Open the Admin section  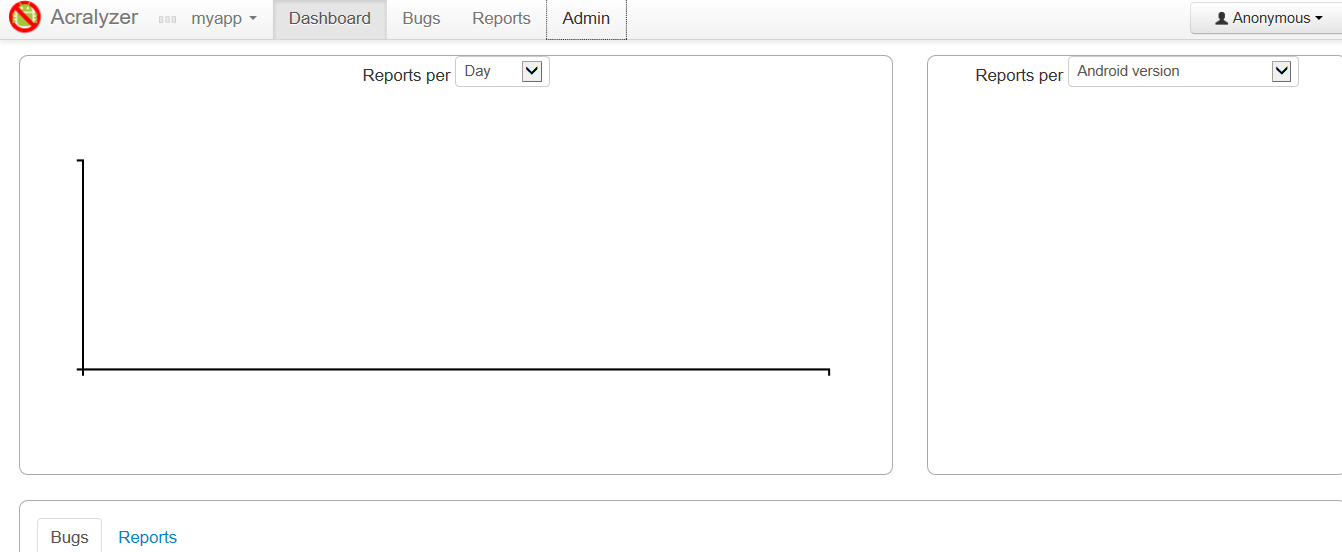pyautogui.click(x=586, y=19)
